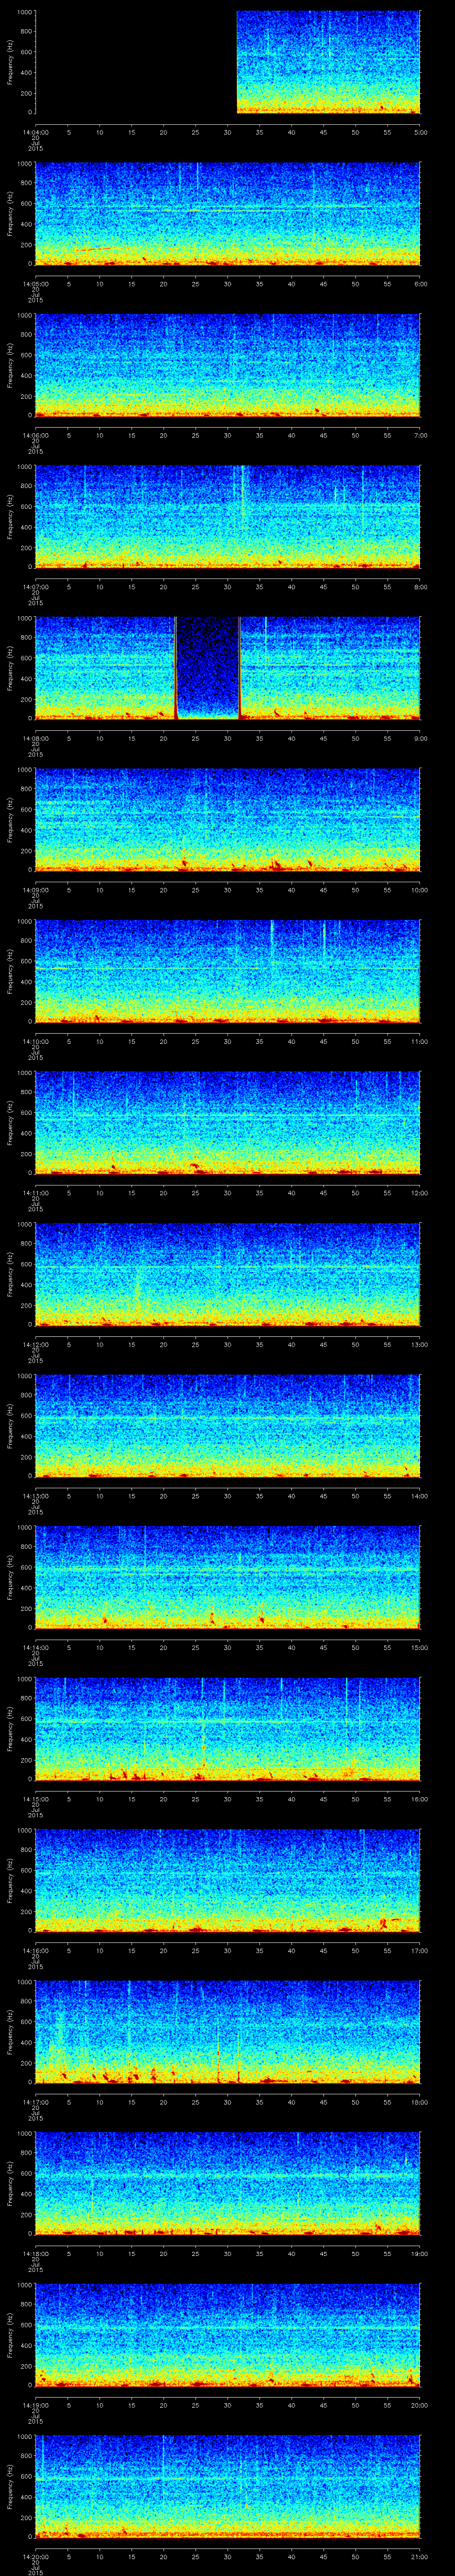Viewport: 455px width, 2576px height.
Task: Choose the spectrogram panel starting at 14:11:00
Action: click(228, 1122)
